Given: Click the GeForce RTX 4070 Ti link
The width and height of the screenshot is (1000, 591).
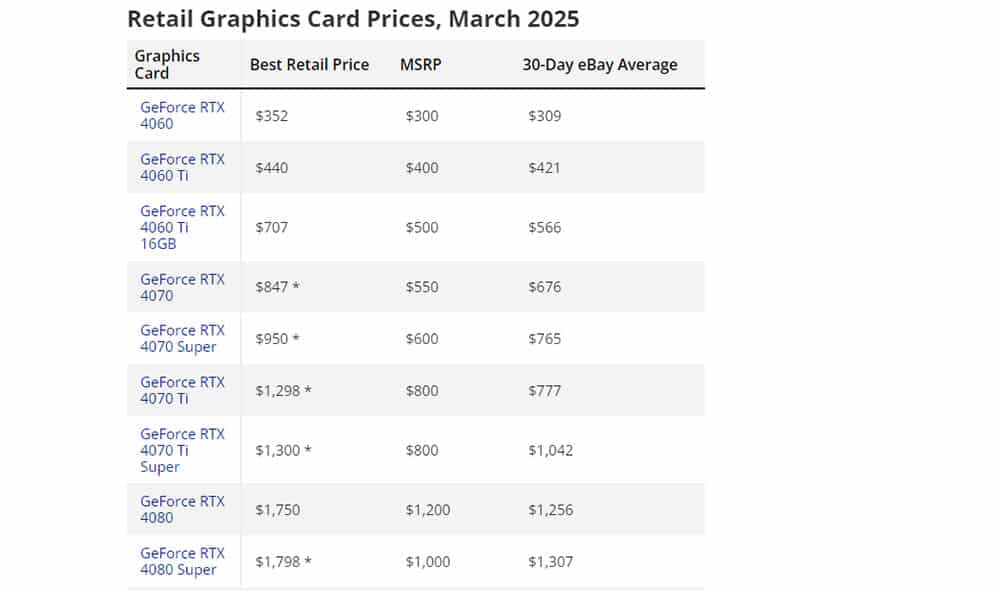Looking at the screenshot, I should click(182, 390).
